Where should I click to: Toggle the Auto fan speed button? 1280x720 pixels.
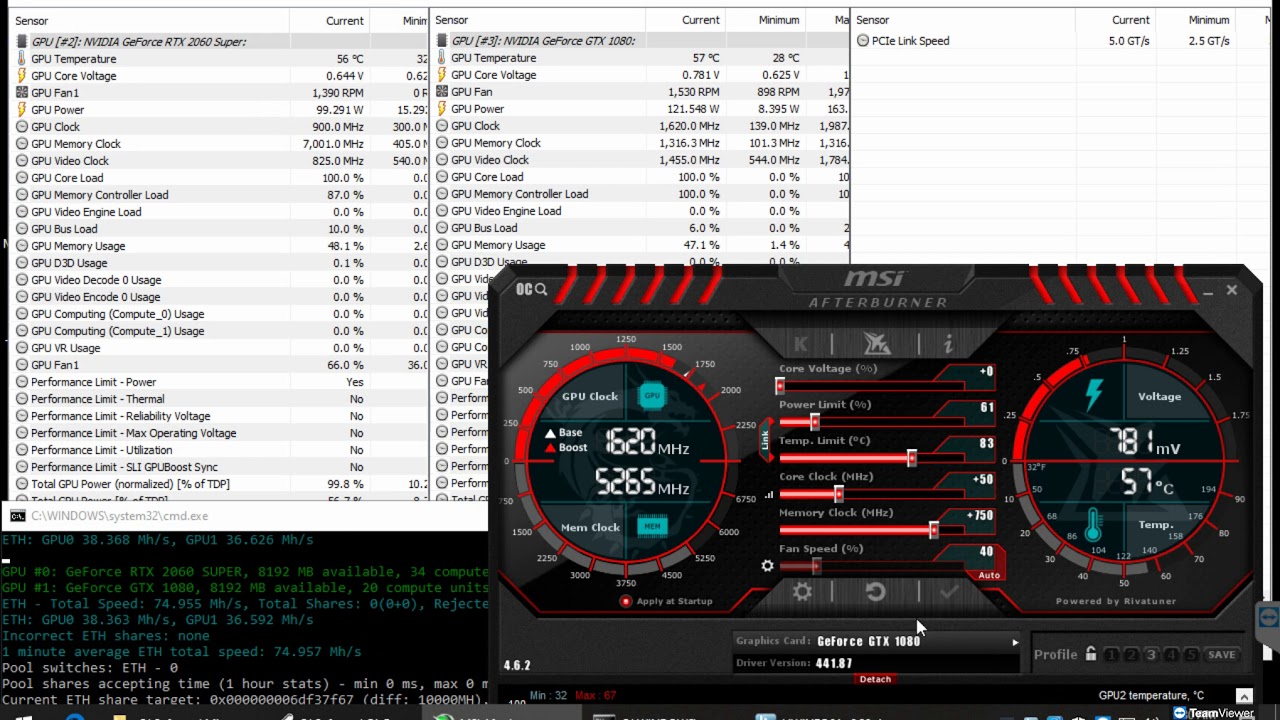point(989,575)
